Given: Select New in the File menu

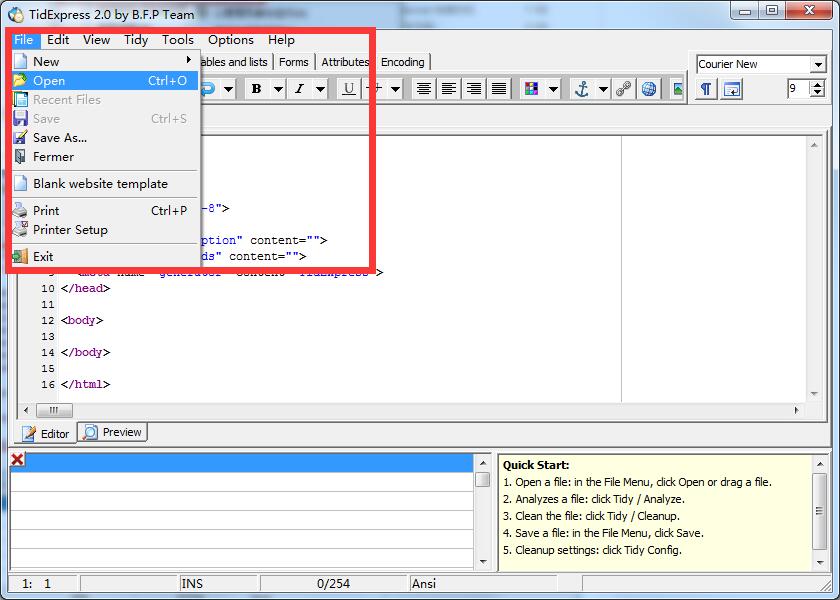Looking at the screenshot, I should pos(105,62).
